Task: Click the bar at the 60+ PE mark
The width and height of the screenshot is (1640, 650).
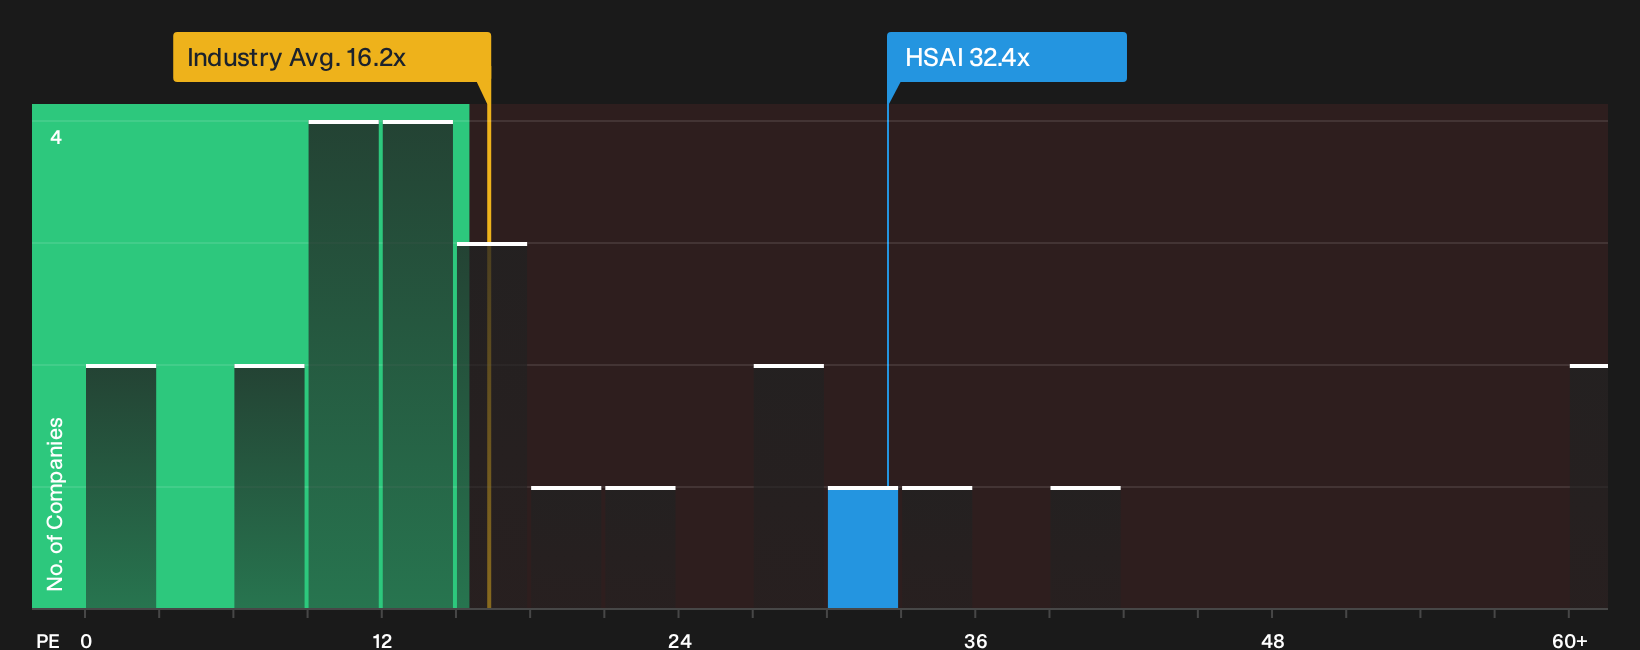Action: click(1589, 487)
